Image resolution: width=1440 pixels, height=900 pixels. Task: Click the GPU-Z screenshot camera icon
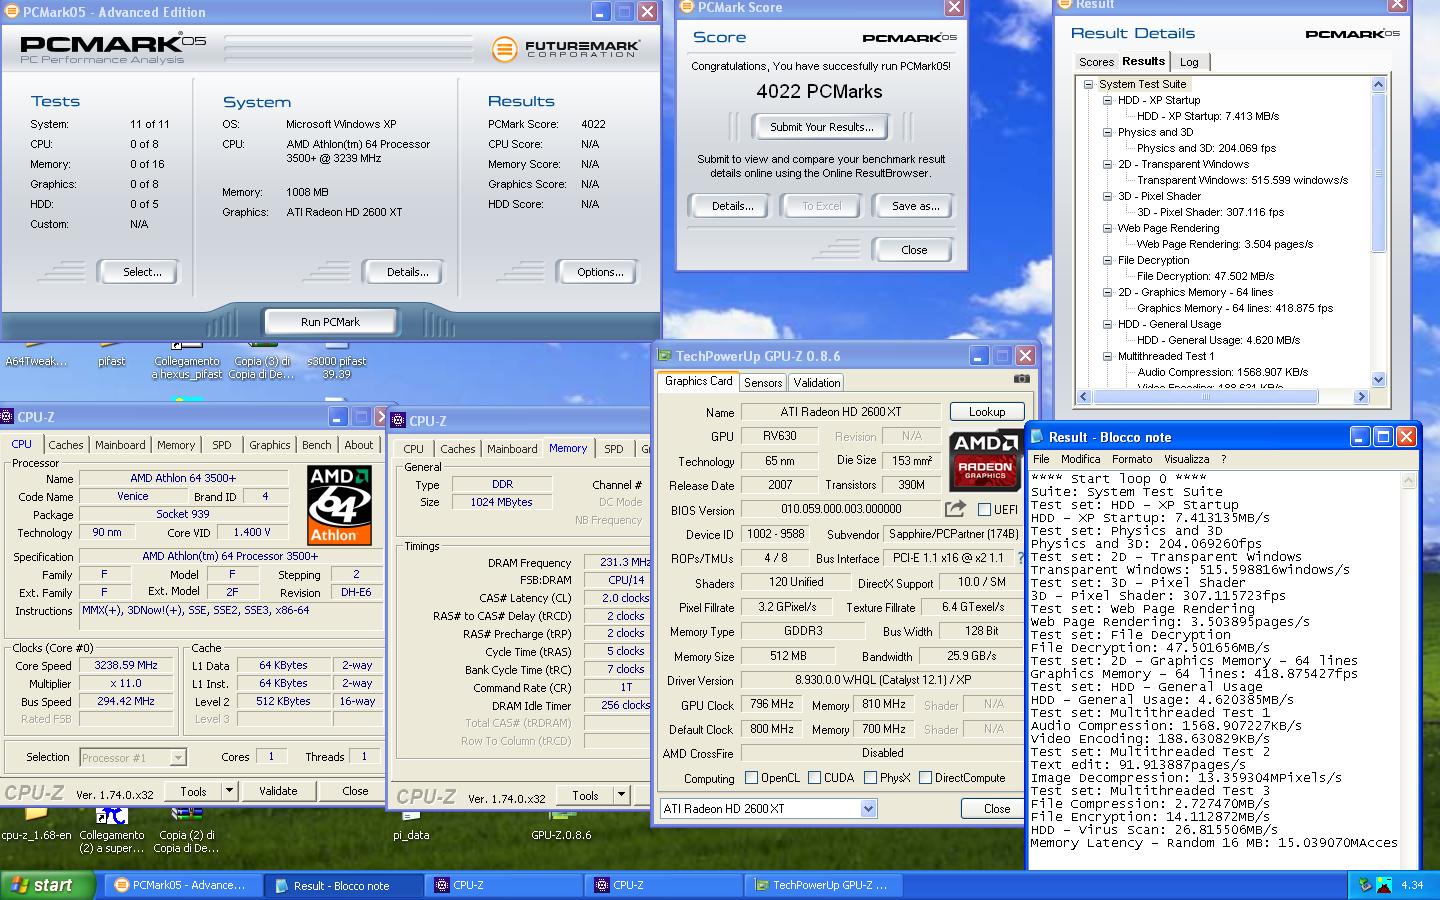[1021, 379]
